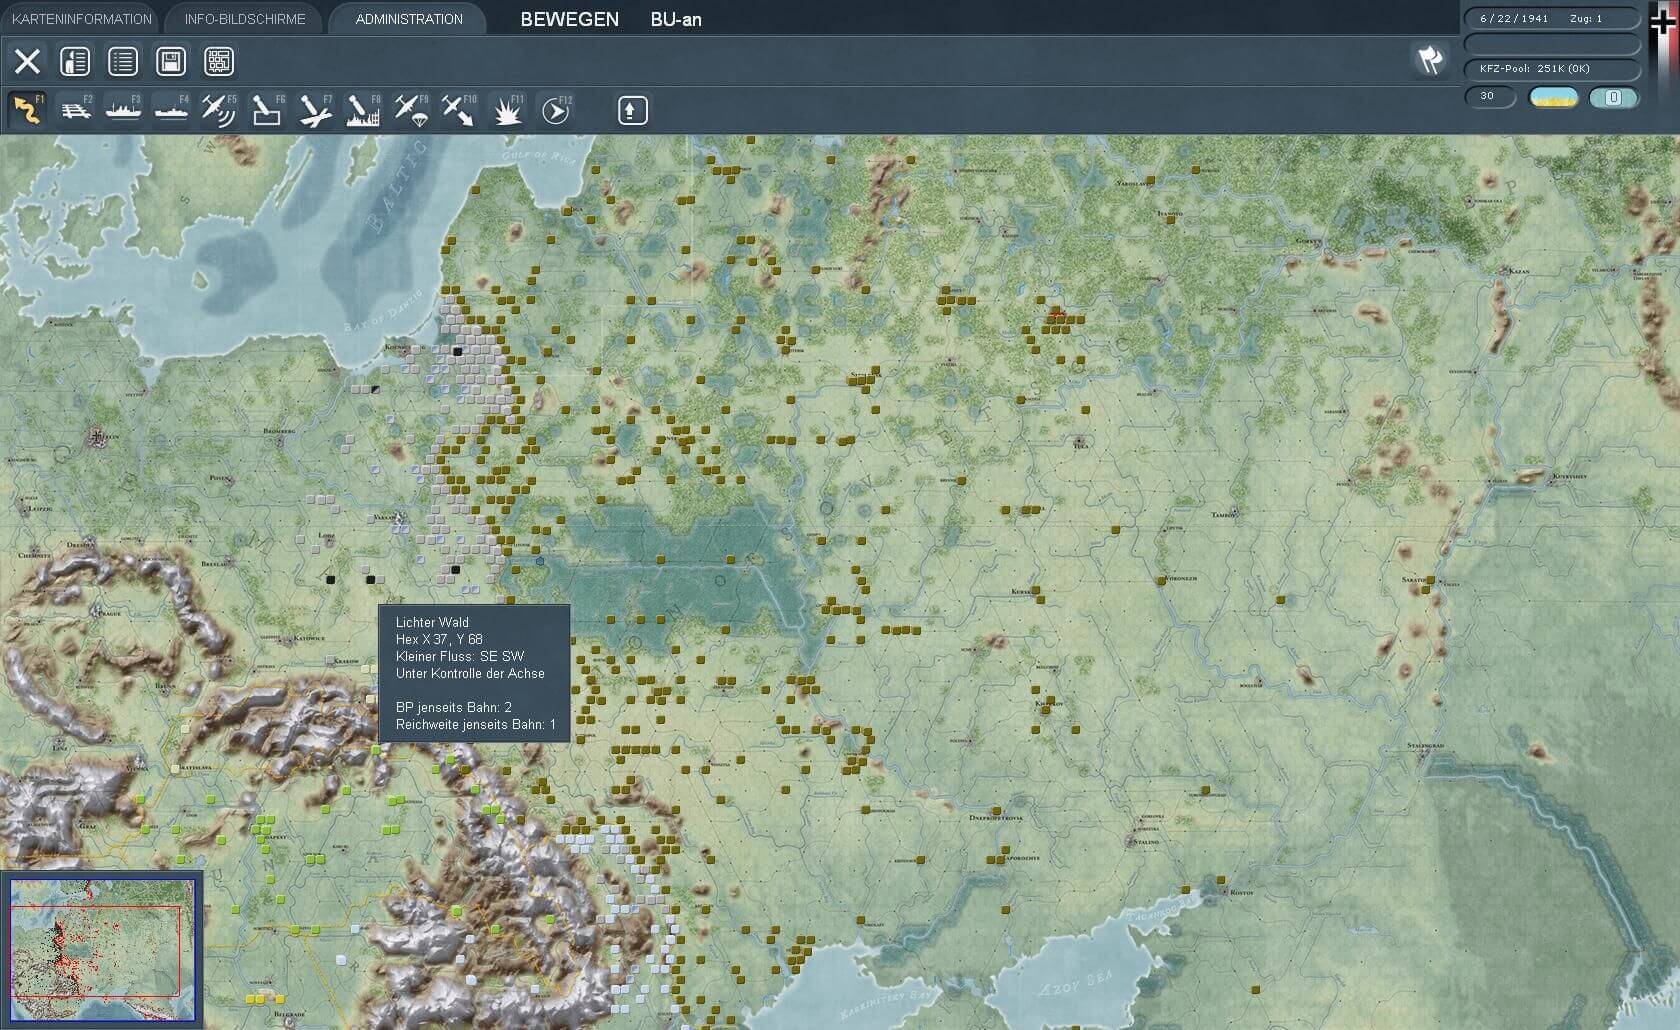This screenshot has width=1680, height=1030.
Task: Switch to the INFO-BILDSCHIRME tab
Action: point(245,19)
